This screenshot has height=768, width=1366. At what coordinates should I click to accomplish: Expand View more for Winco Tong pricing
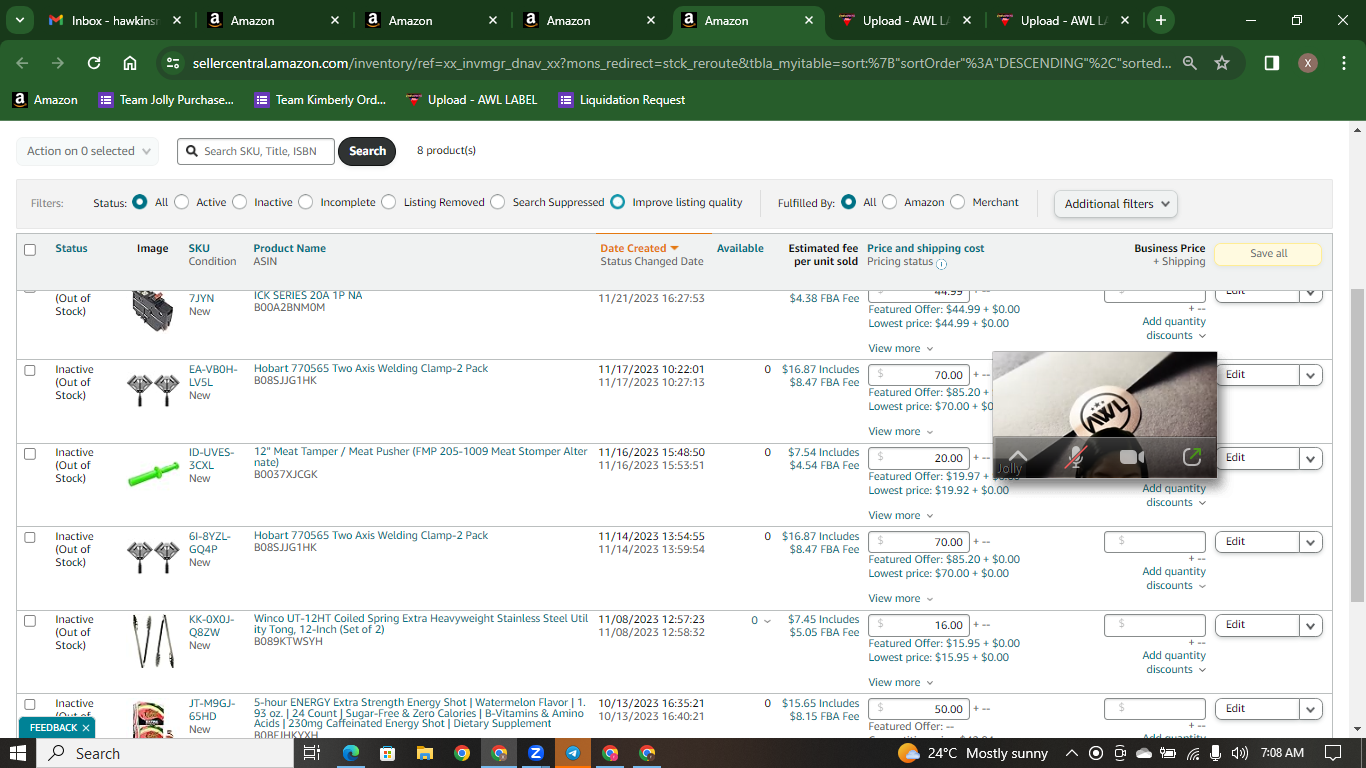[900, 683]
